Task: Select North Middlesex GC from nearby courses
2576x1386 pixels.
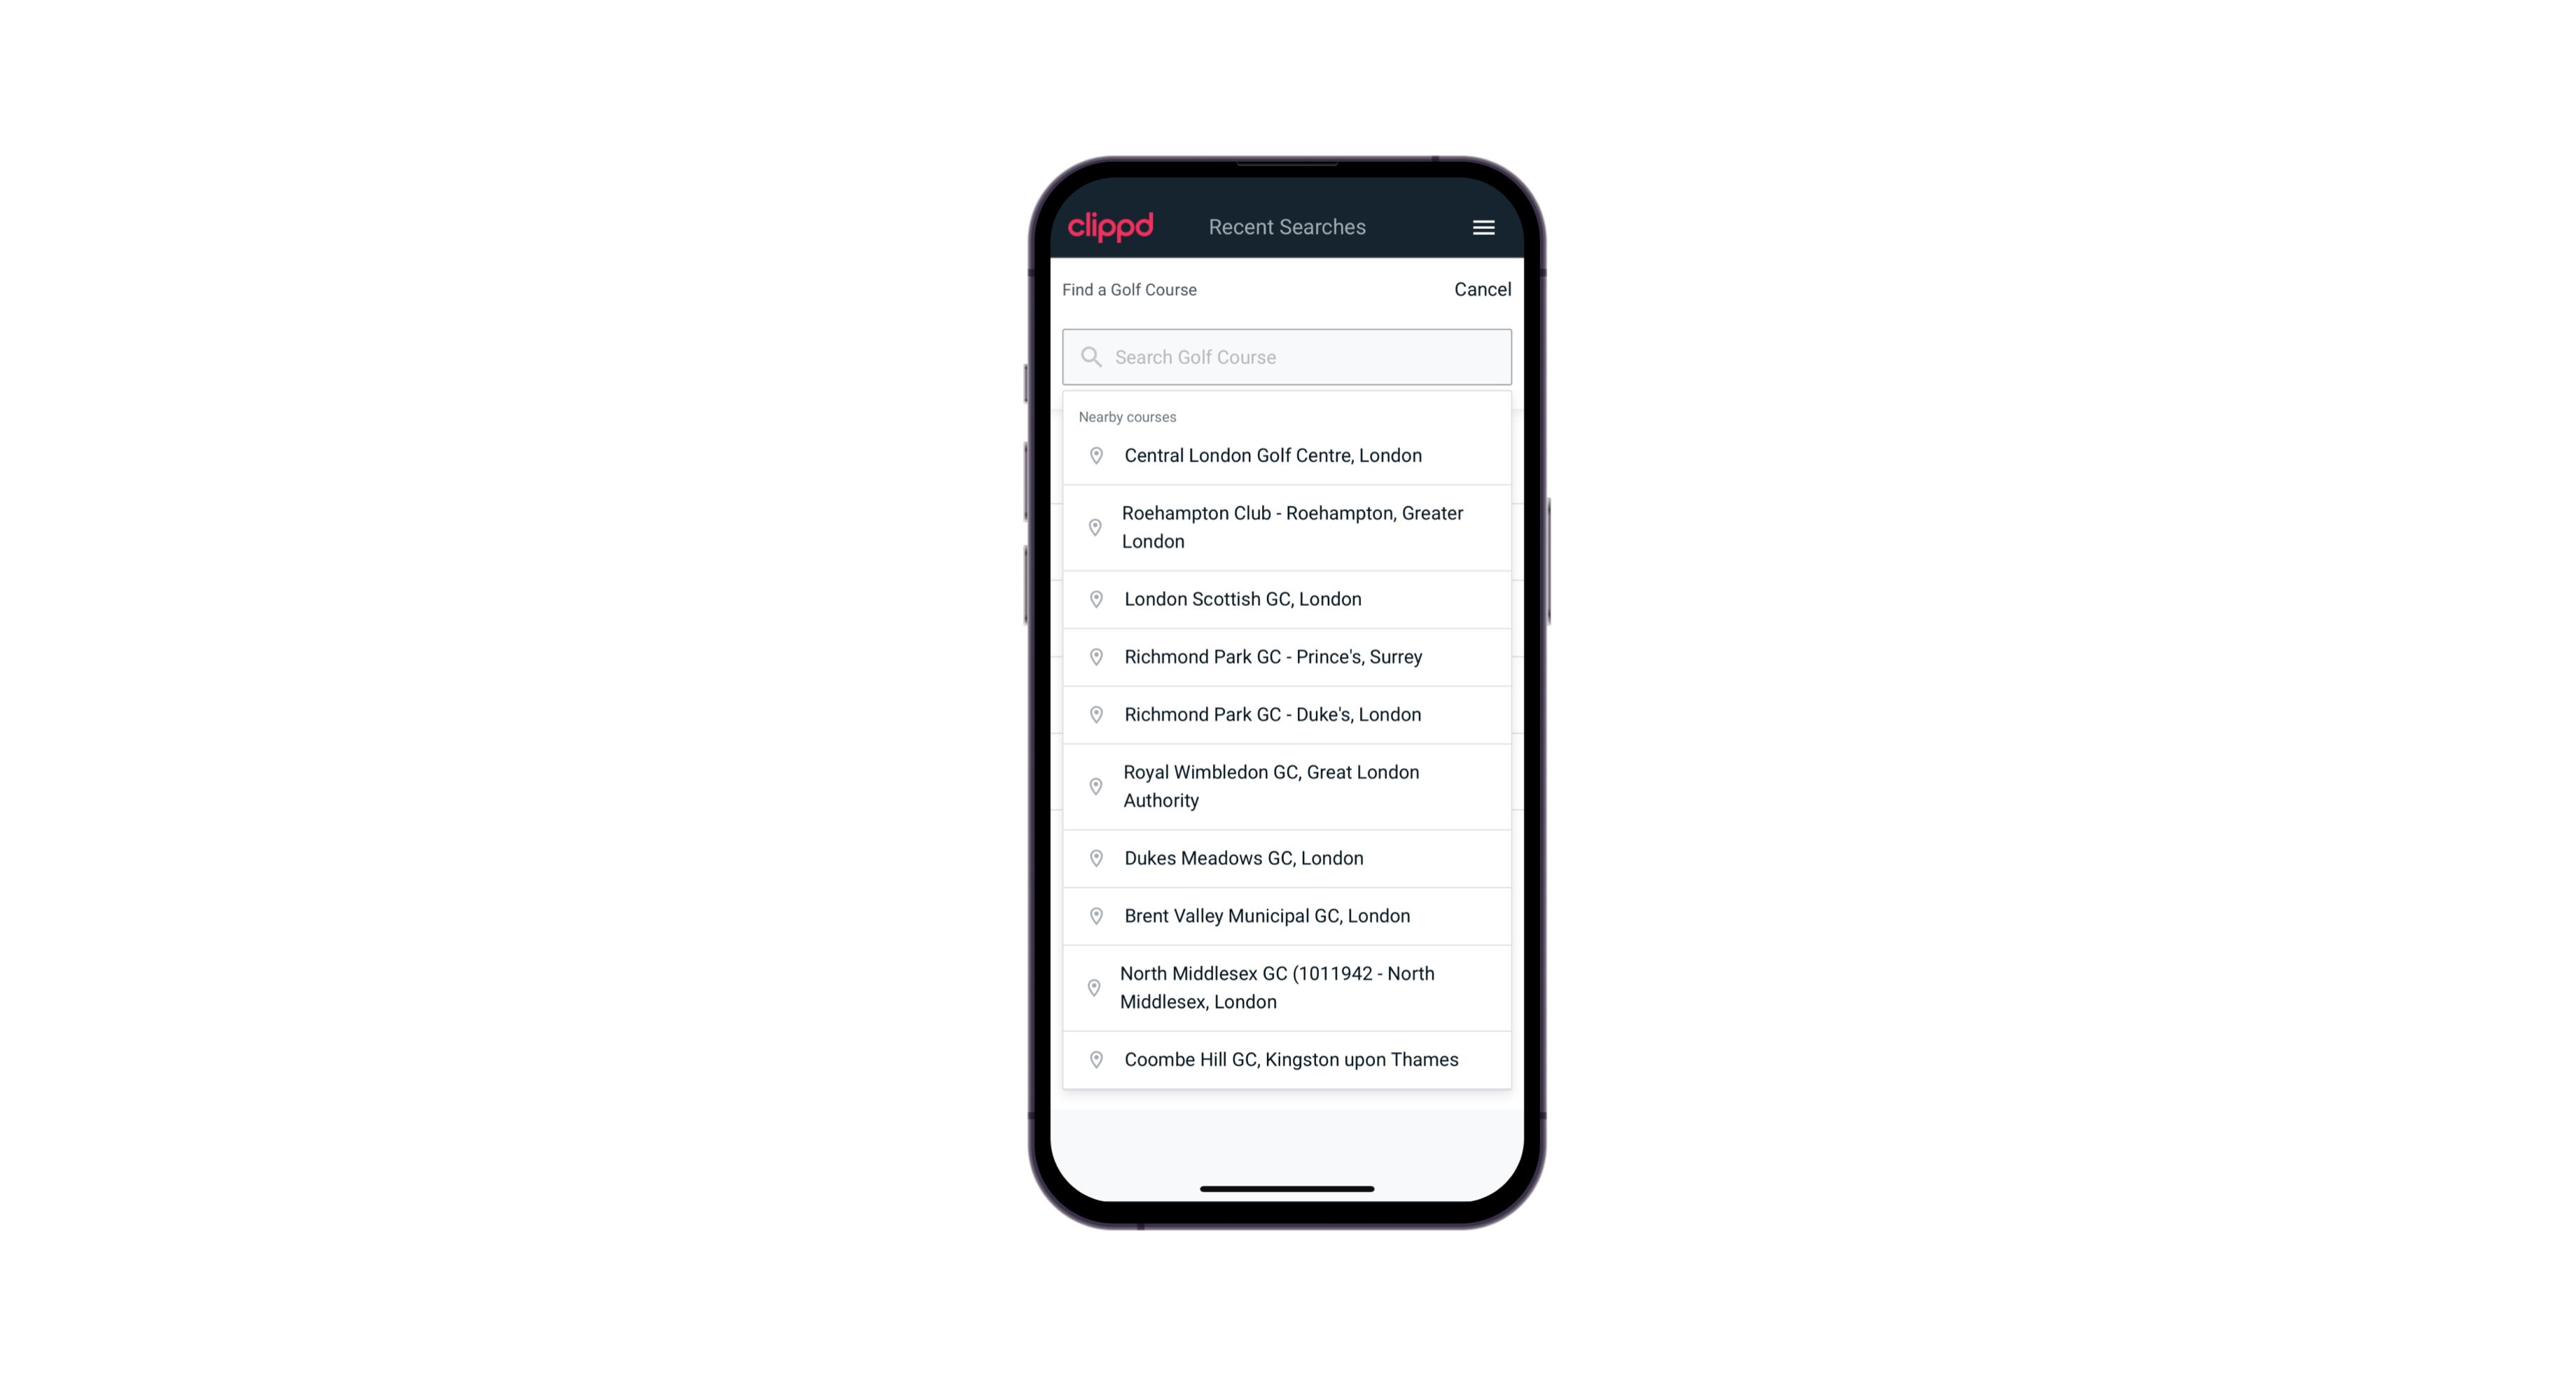Action: 1287,987
